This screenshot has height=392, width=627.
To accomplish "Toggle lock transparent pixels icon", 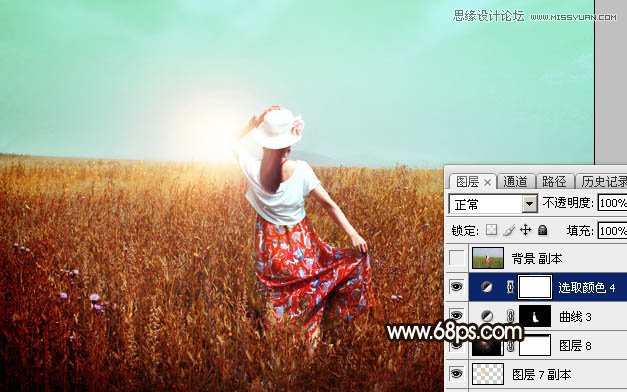I will click(x=491, y=230).
